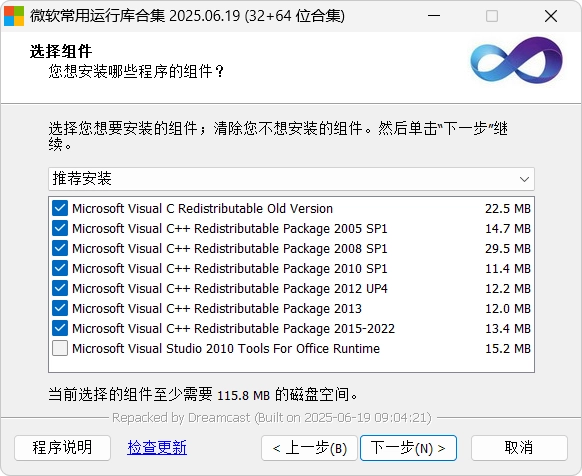Close the installer window

click(551, 16)
